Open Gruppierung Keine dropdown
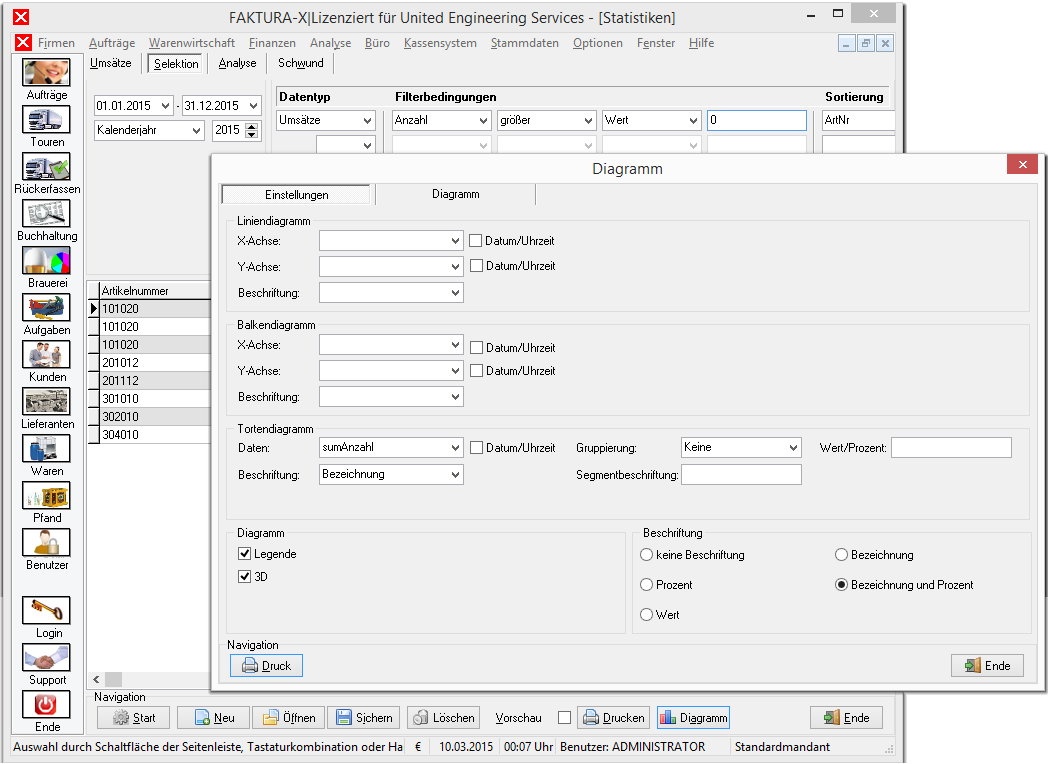Image resolution: width=1048 pixels, height=764 pixels. (x=741, y=448)
